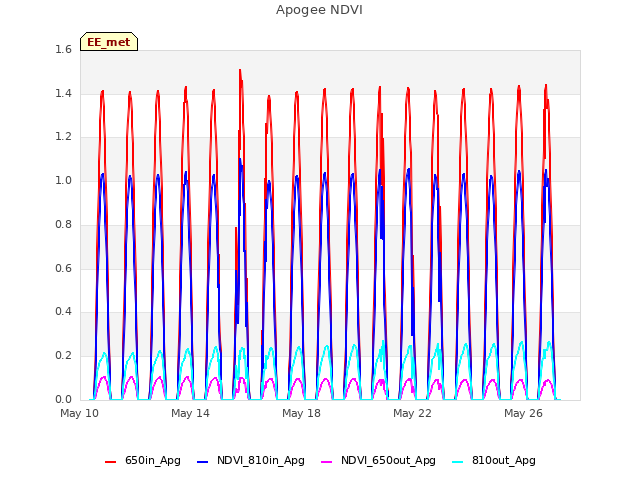This screenshot has width=640, height=480.
Task: Click the 0.6 y-axis label
Action: coord(63,268)
